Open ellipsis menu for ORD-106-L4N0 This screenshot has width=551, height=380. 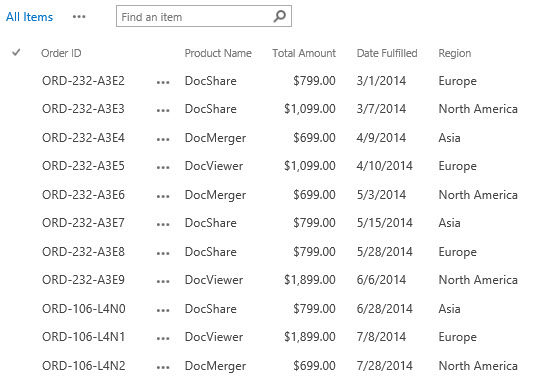163,310
